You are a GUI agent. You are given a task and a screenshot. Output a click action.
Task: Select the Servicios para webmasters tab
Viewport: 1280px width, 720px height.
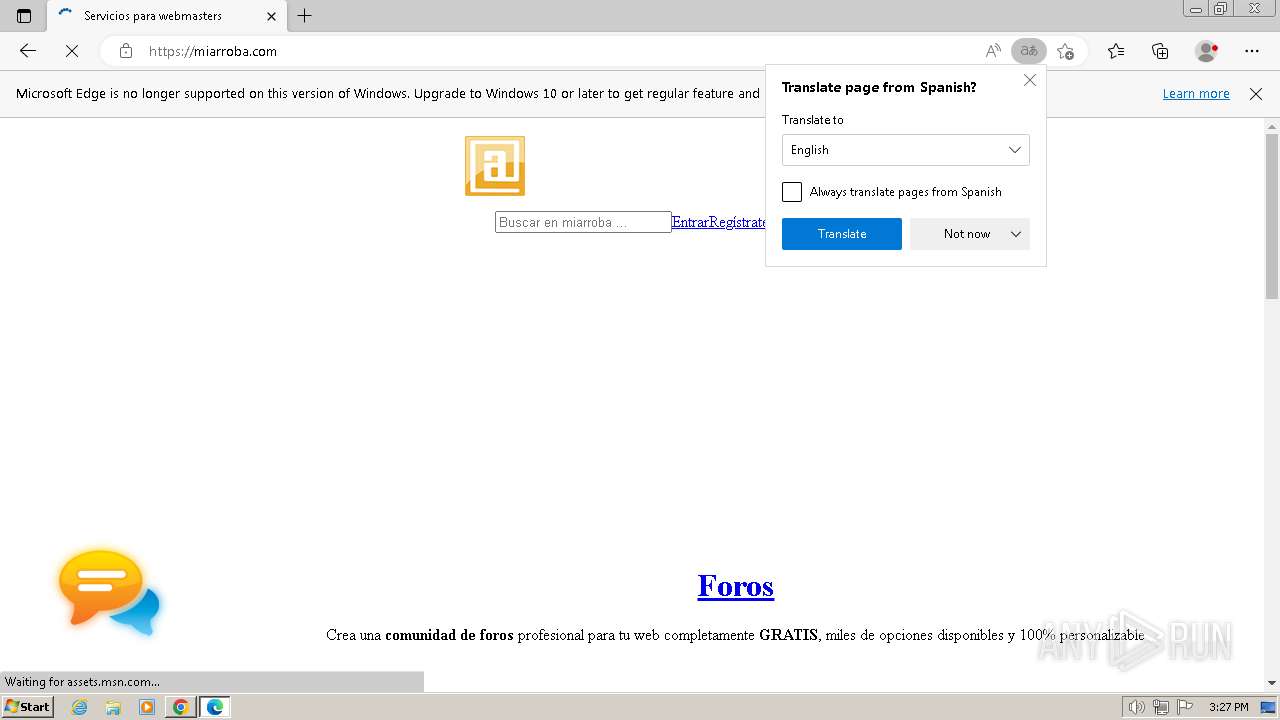point(165,16)
